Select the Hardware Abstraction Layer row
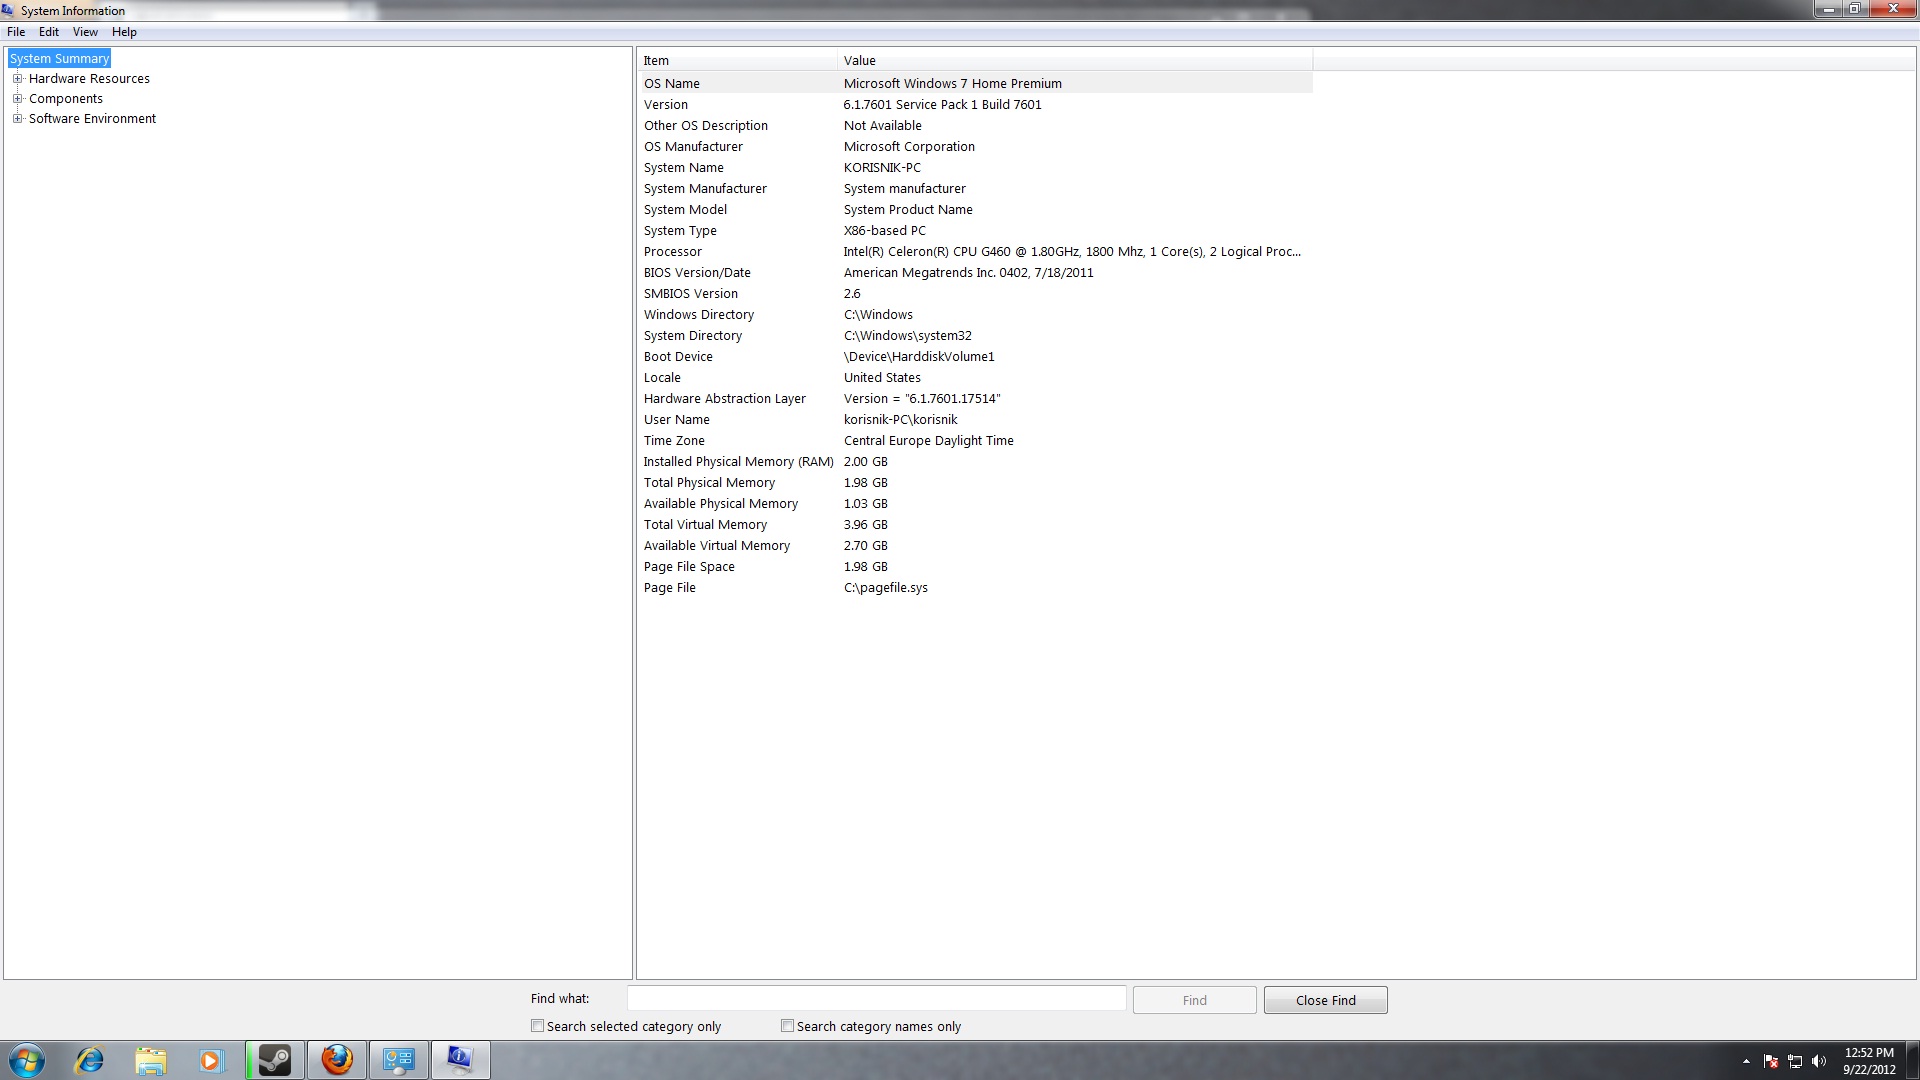Viewport: 1920px width, 1080px height. point(976,399)
